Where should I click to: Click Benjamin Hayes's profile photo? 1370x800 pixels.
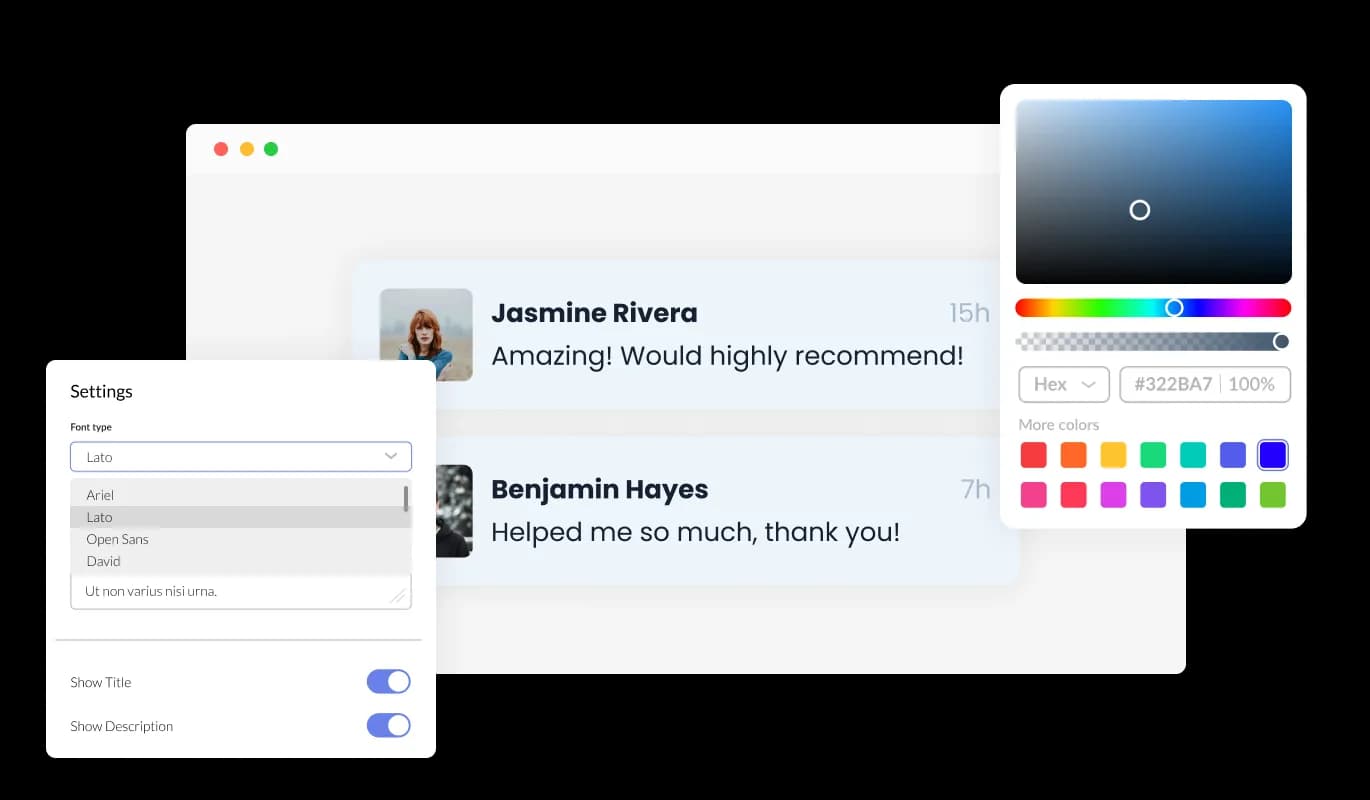tap(454, 511)
